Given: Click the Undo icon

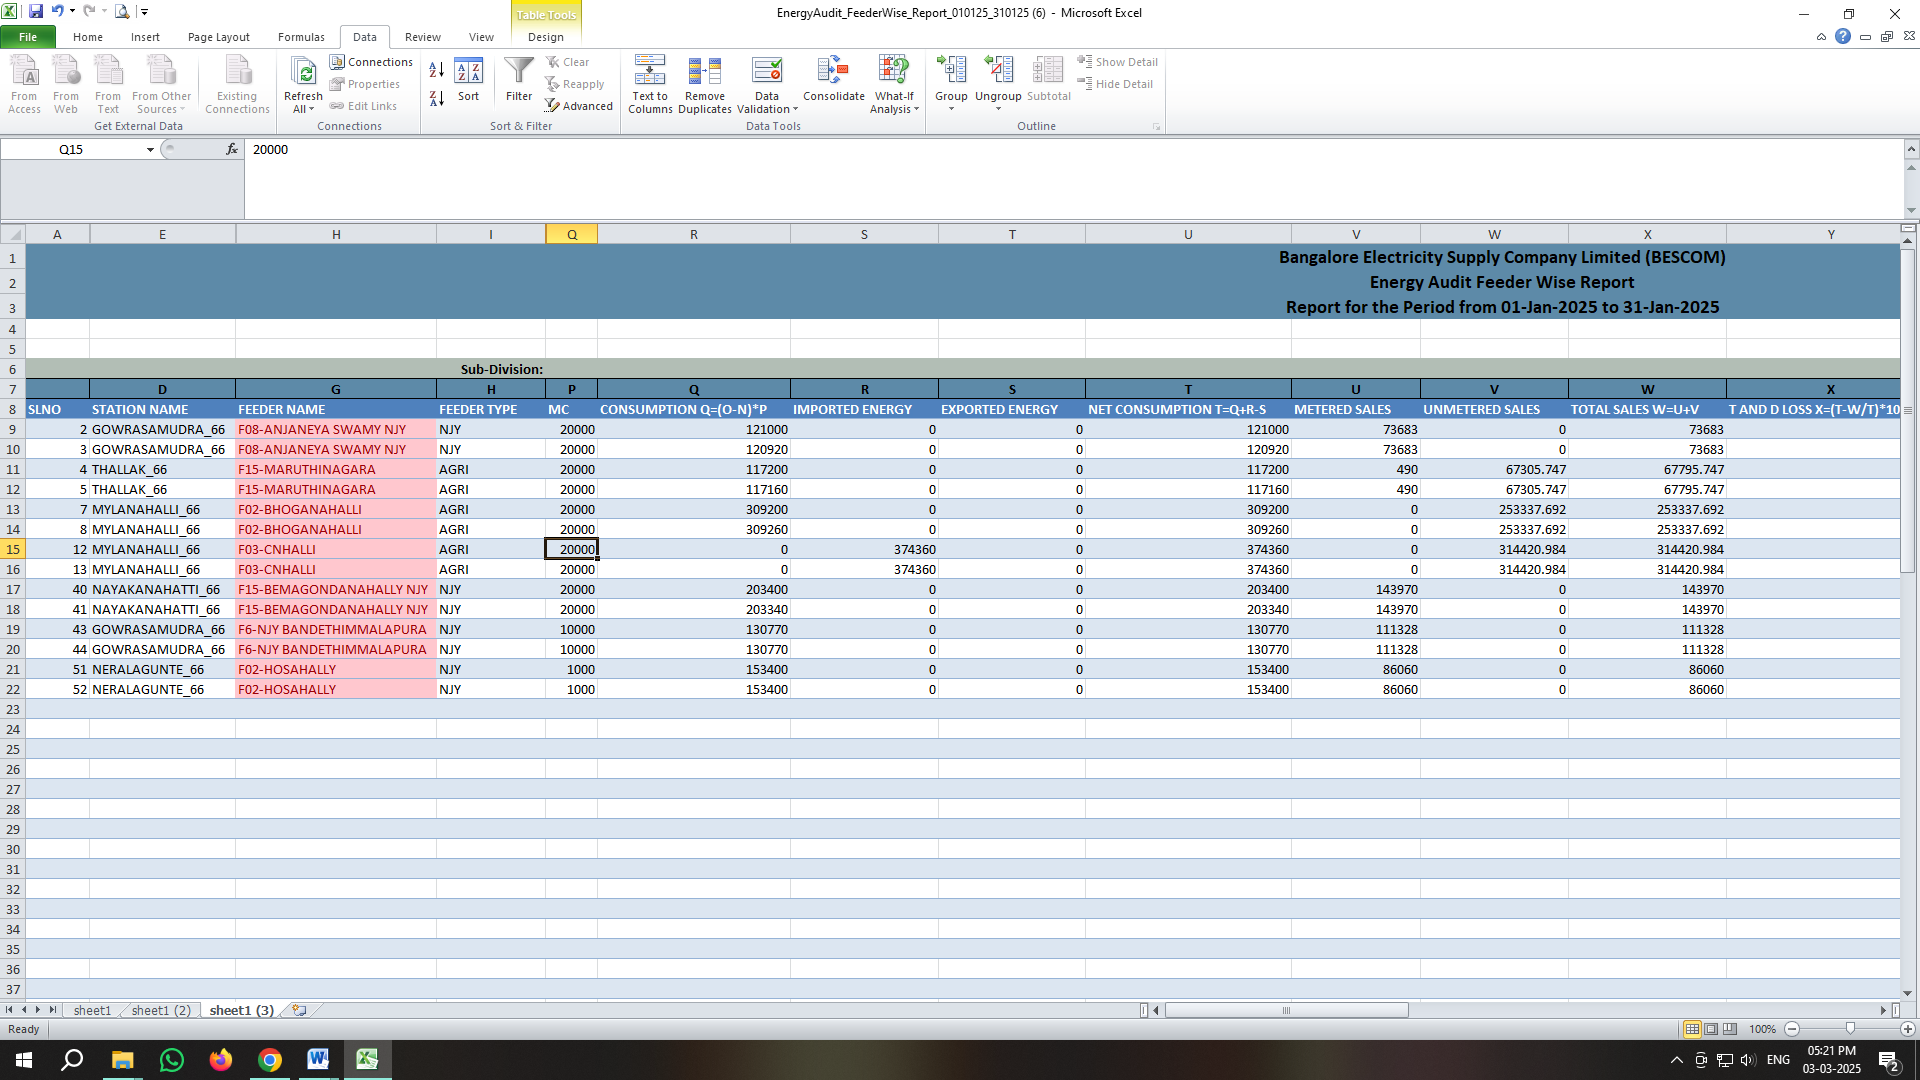Looking at the screenshot, I should 57,12.
